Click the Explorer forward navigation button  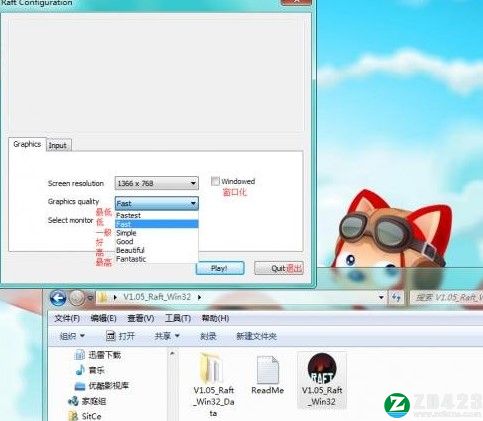[x=77, y=298]
